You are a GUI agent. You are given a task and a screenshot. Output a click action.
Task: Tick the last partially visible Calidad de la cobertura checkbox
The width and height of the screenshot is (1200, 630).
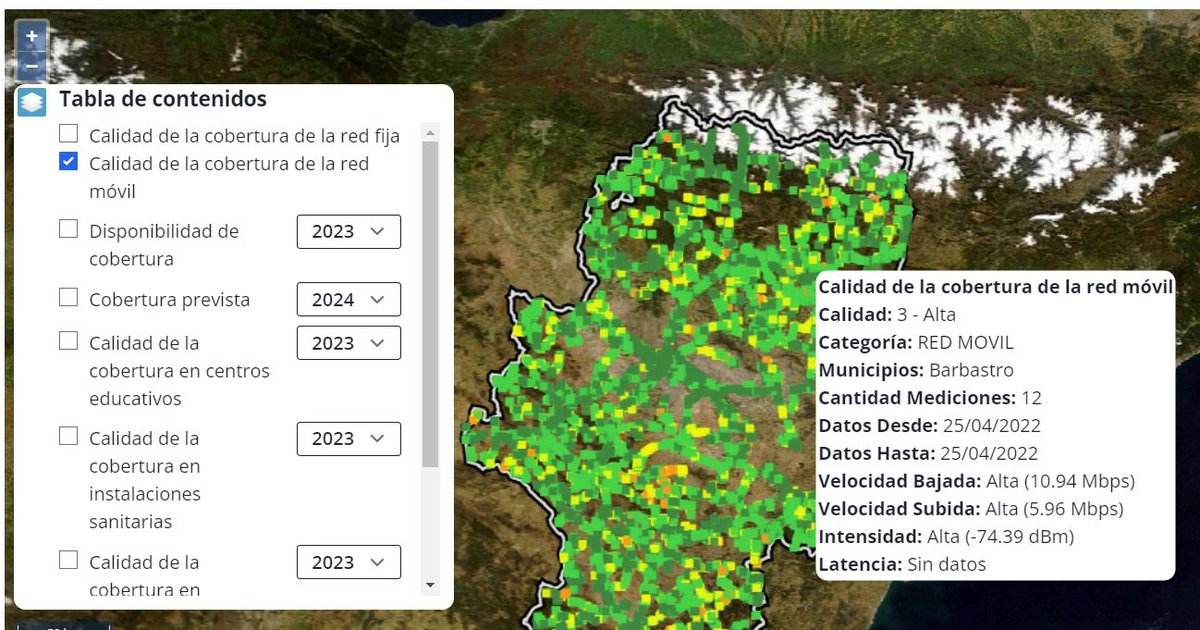tap(68, 560)
